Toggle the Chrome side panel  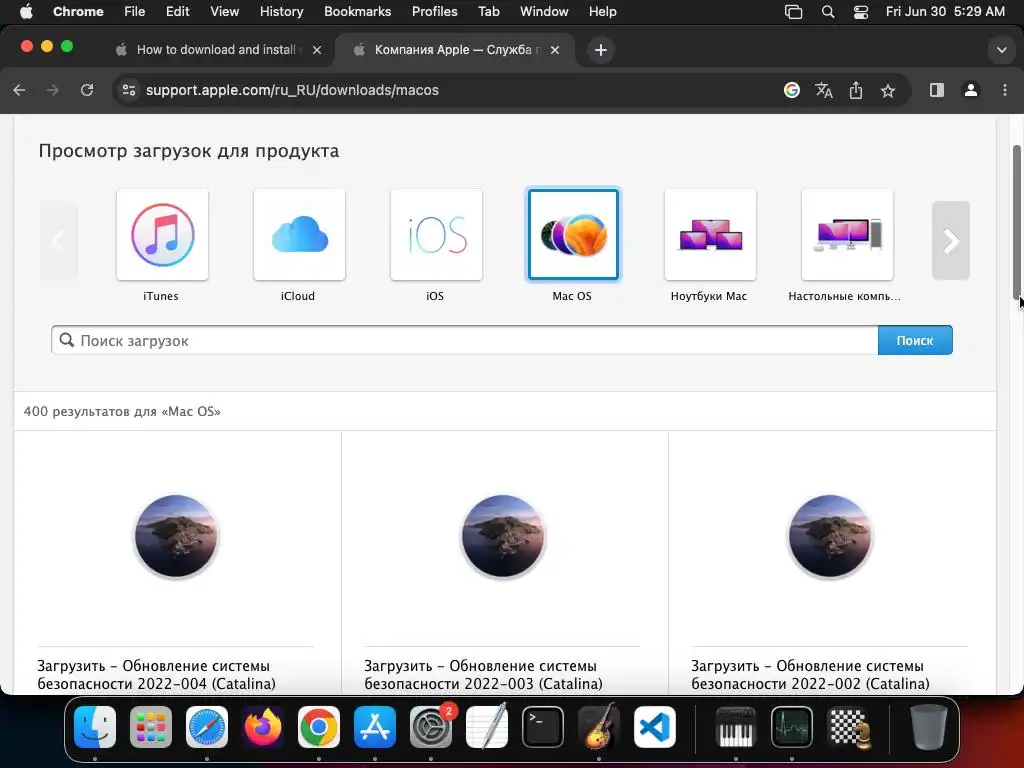936,90
